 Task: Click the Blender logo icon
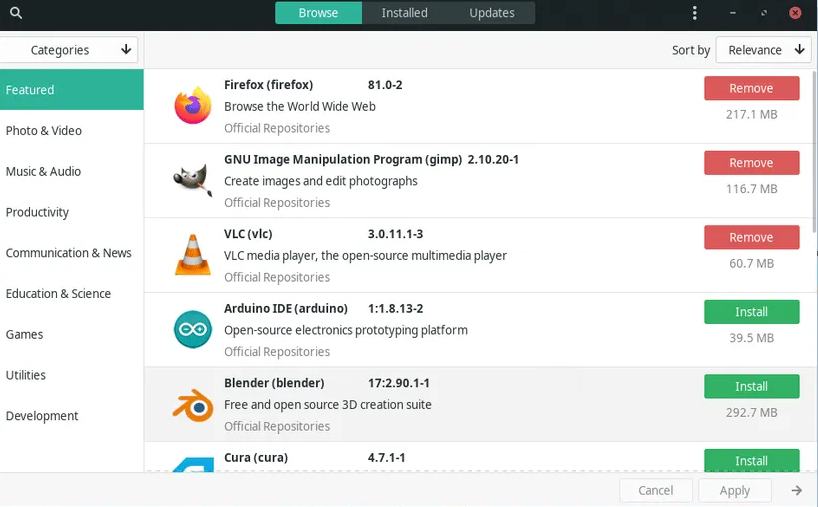pos(193,405)
